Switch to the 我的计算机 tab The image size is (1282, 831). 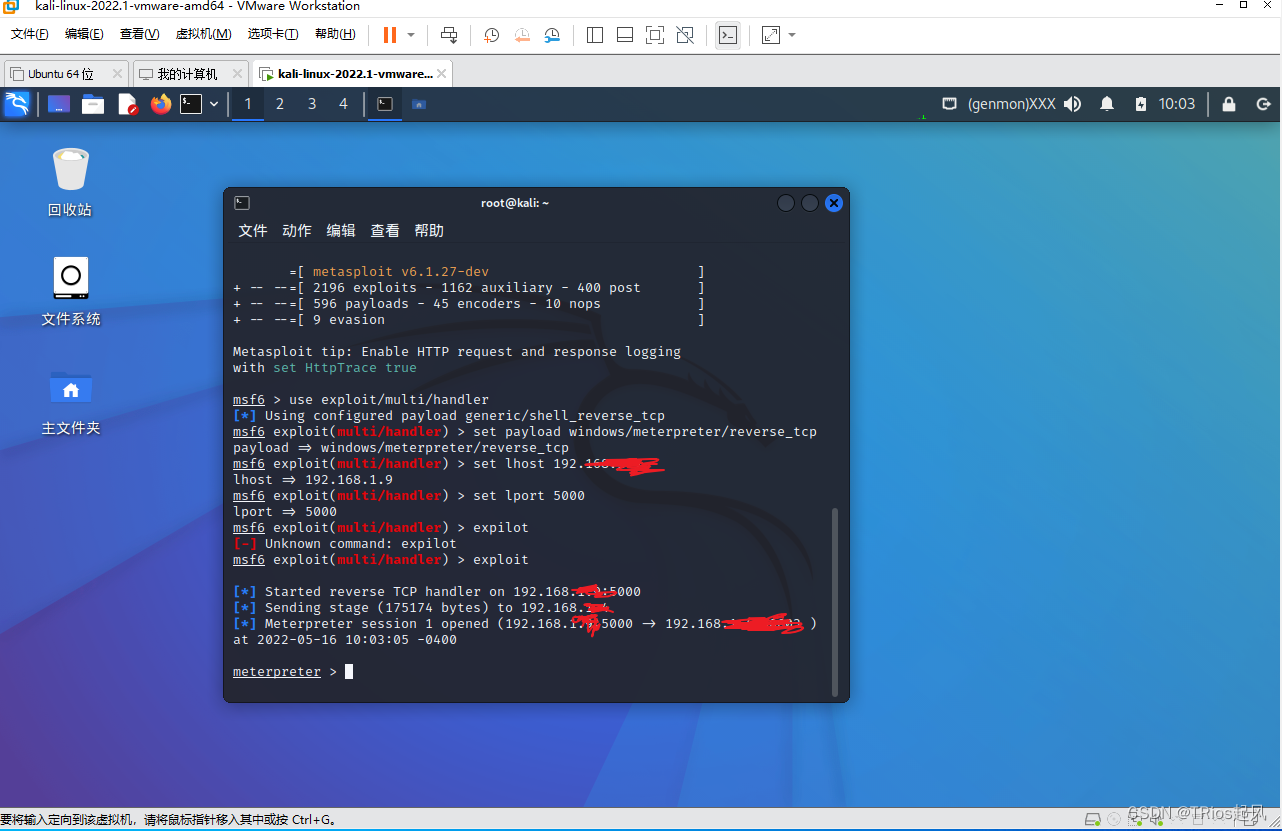tap(187, 74)
